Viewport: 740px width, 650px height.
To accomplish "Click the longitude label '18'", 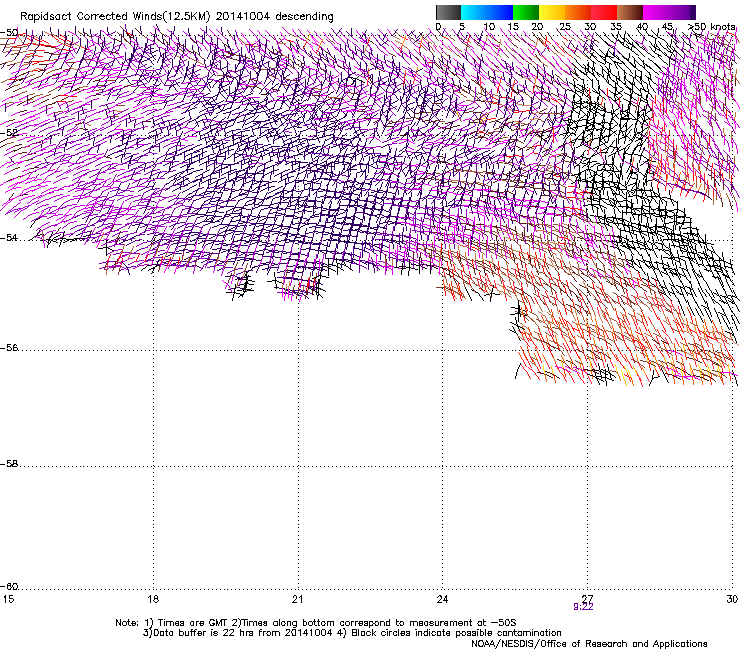I will tap(153, 599).
